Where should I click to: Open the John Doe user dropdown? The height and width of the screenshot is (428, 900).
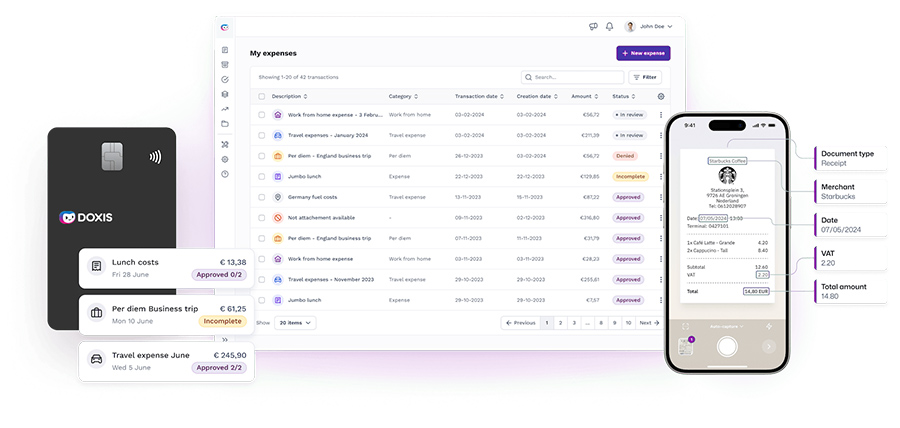(649, 26)
